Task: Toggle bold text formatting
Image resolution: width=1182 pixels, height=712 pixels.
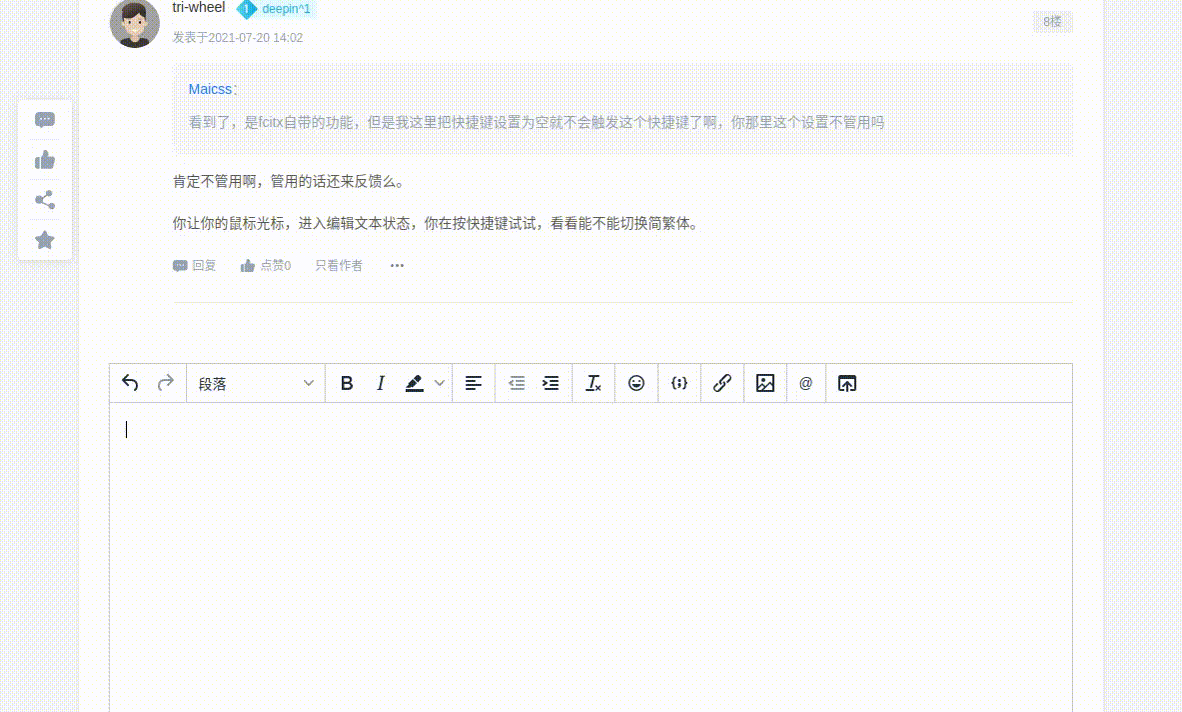Action: [347, 384]
